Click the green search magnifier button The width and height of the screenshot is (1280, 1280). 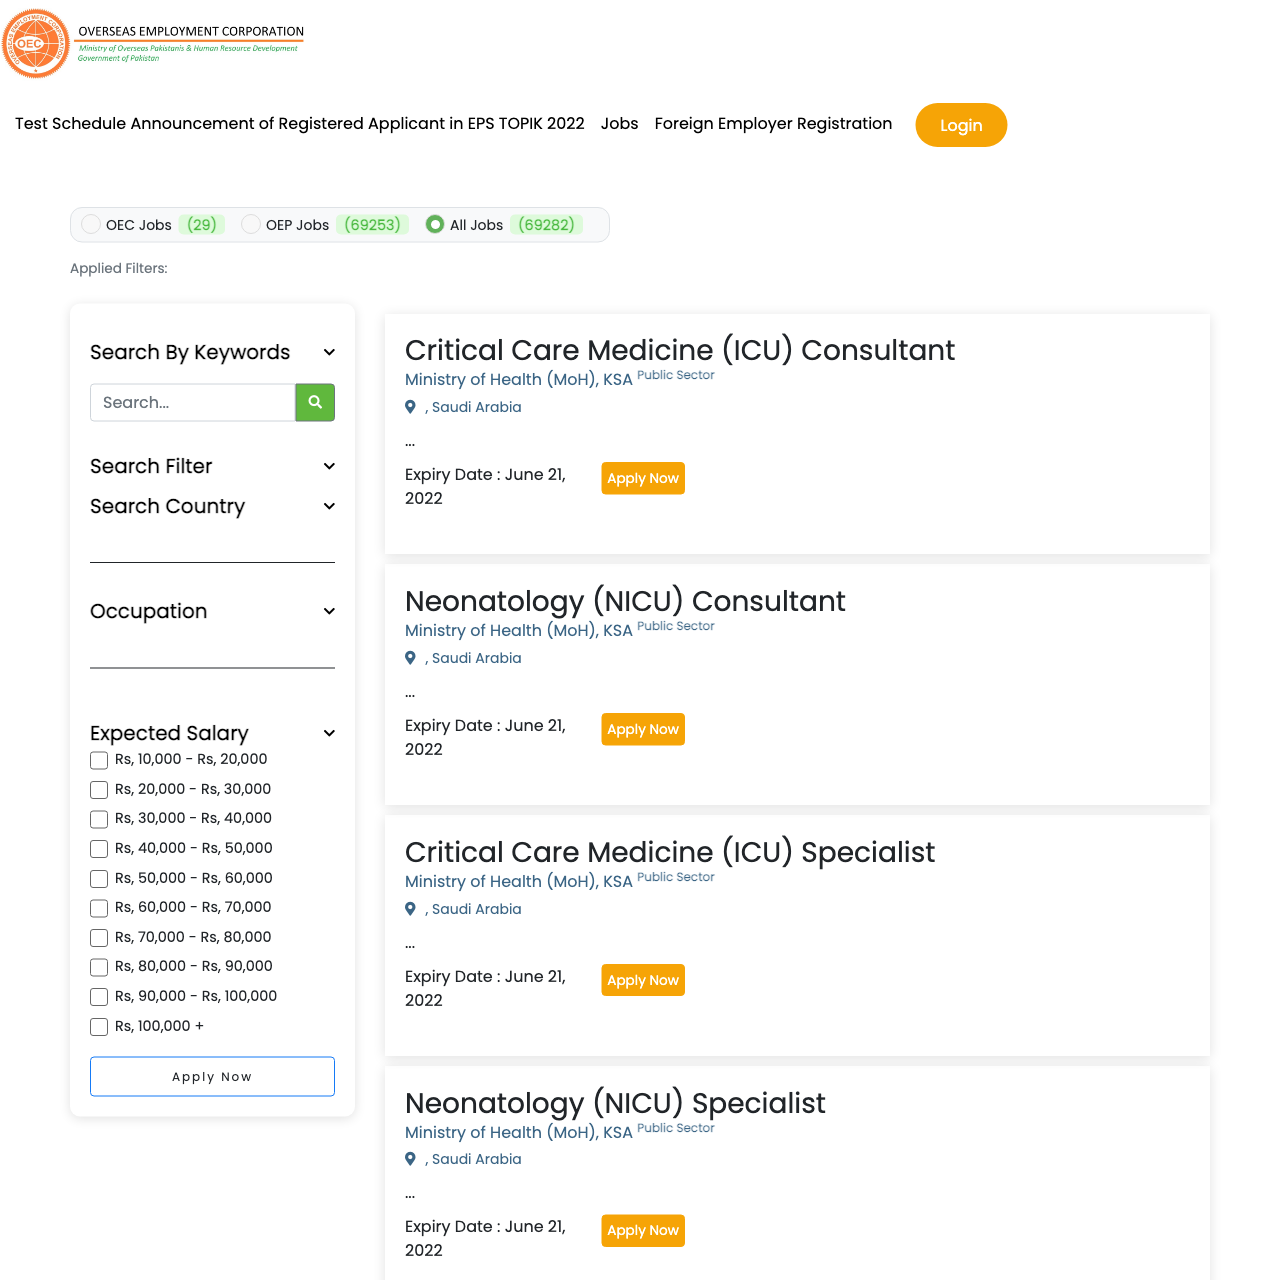(x=315, y=402)
